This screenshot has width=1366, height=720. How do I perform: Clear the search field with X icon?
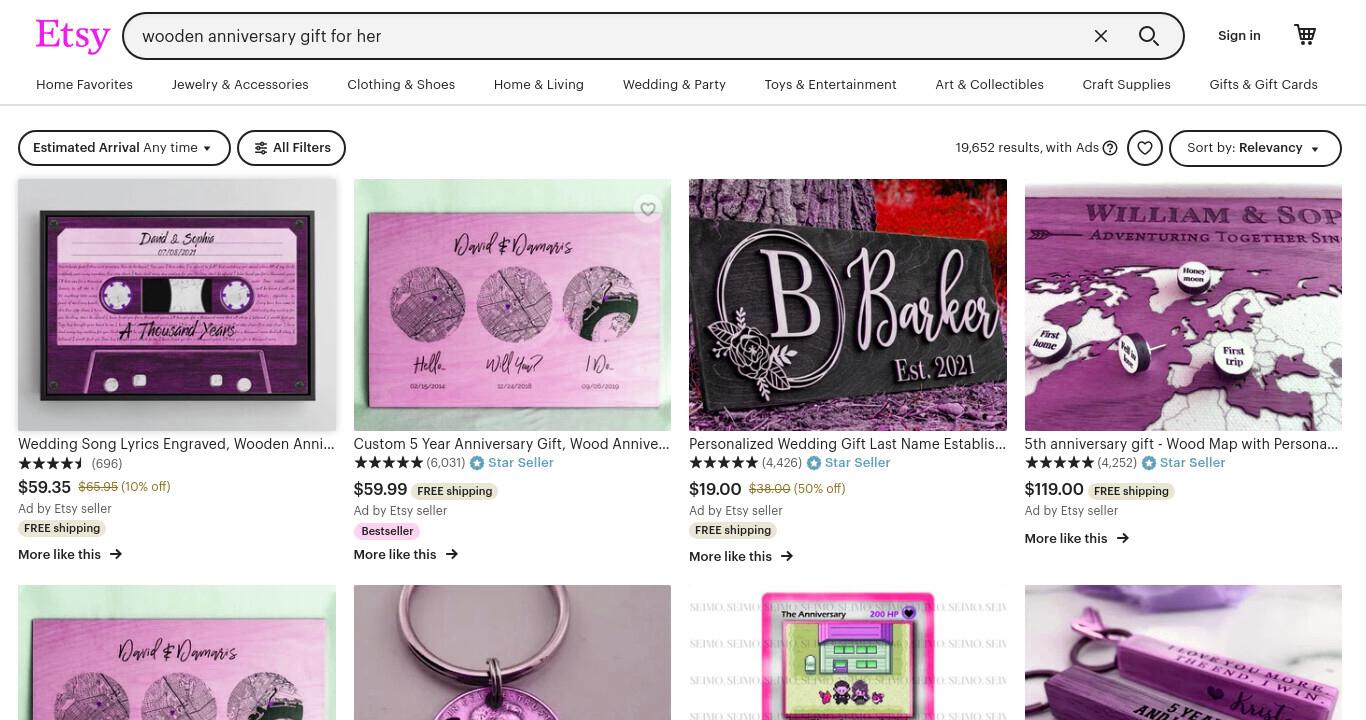click(1101, 36)
